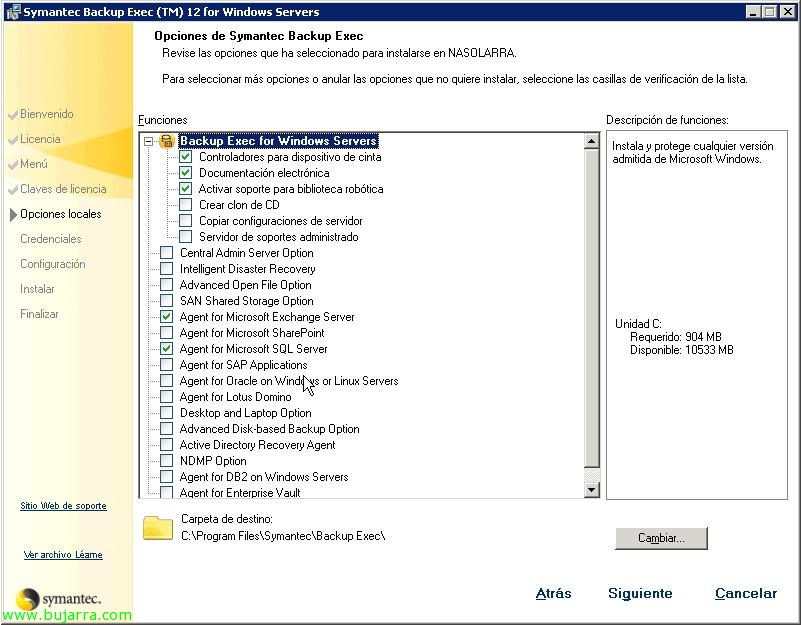The width and height of the screenshot is (801, 625).
Task: Select the NDMP Option label
Action: (213, 461)
